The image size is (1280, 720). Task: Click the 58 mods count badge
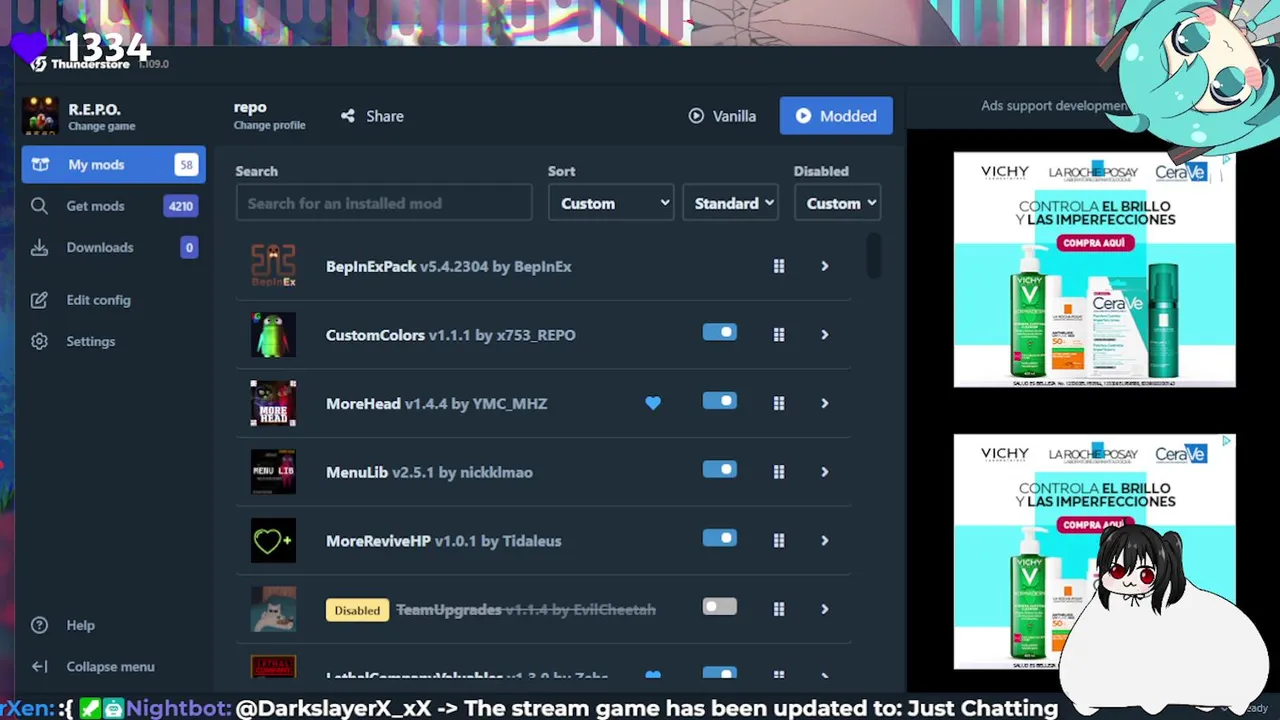tap(186, 165)
